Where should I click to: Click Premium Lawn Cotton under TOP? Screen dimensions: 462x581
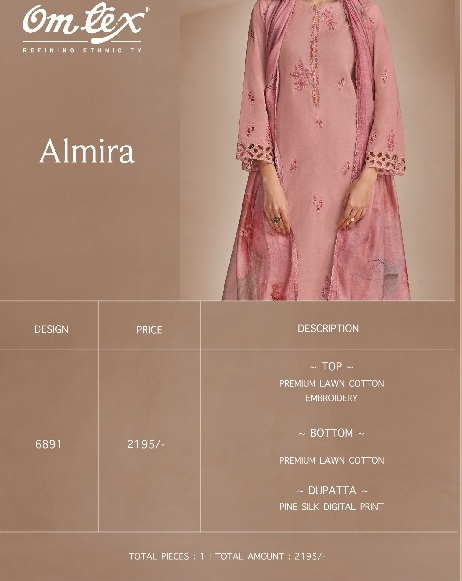click(x=332, y=384)
